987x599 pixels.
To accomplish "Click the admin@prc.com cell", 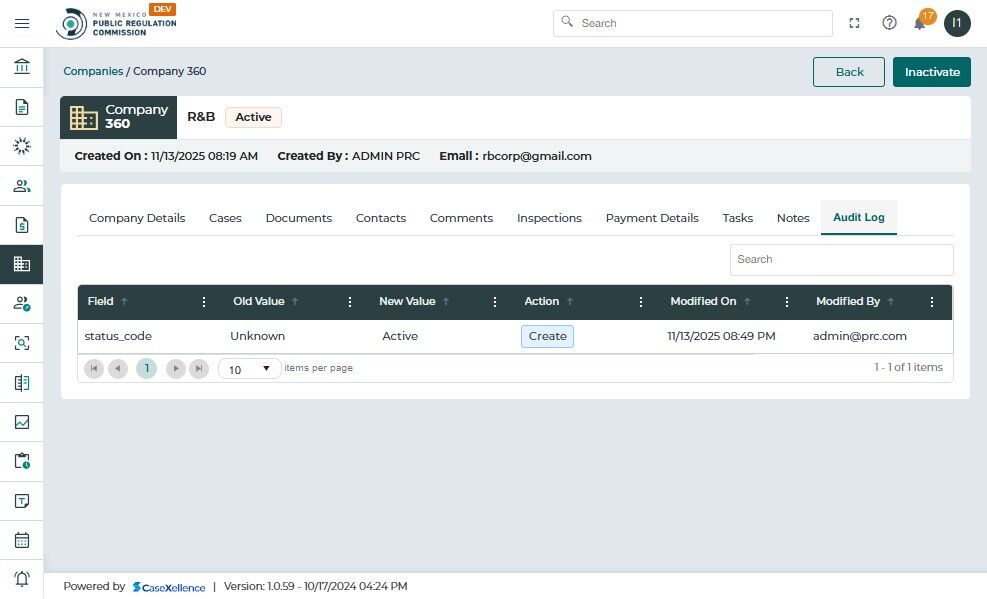I will tap(860, 336).
